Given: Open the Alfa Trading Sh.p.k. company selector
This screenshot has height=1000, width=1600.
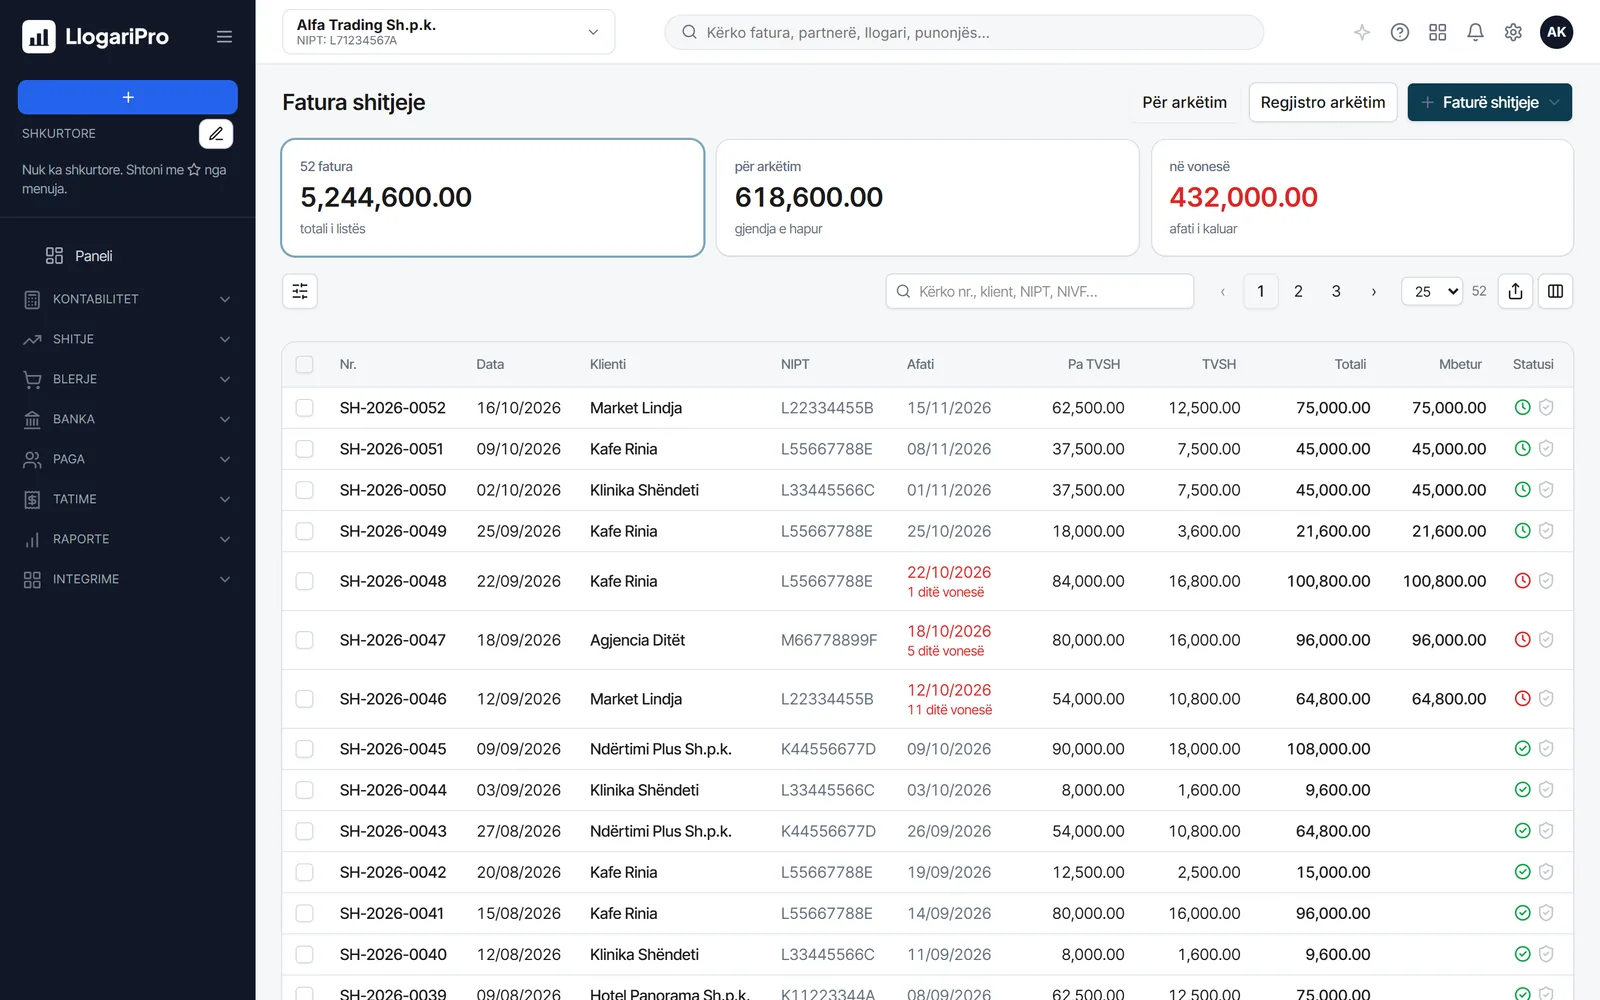Looking at the screenshot, I should pyautogui.click(x=448, y=32).
